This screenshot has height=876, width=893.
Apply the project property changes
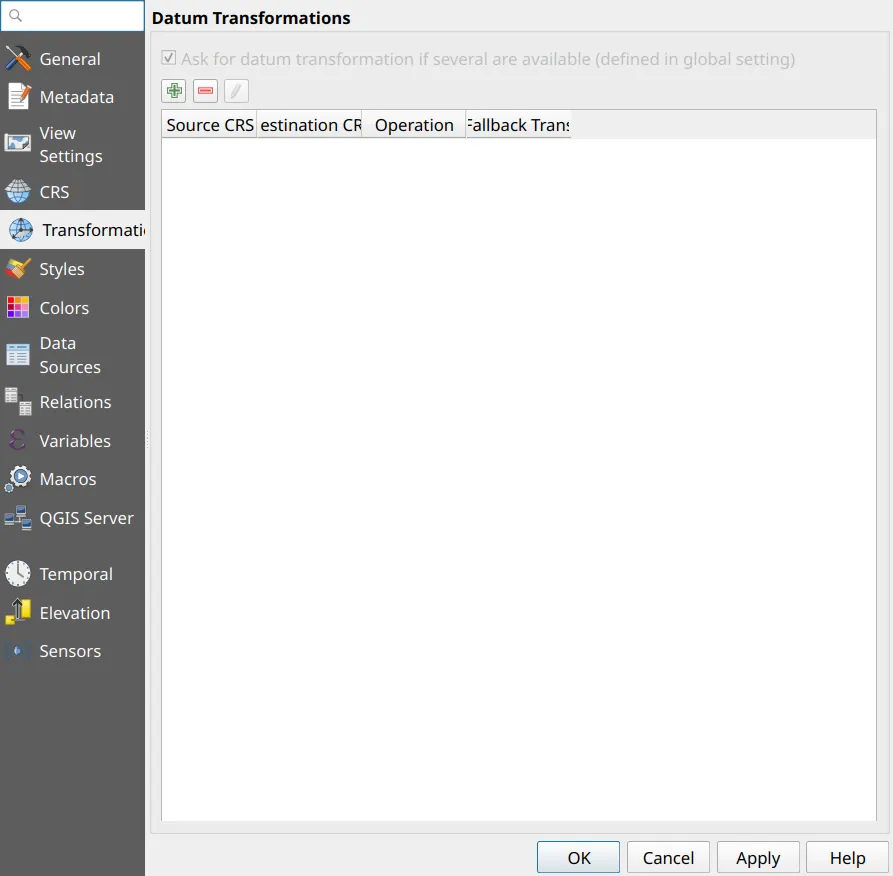[758, 857]
